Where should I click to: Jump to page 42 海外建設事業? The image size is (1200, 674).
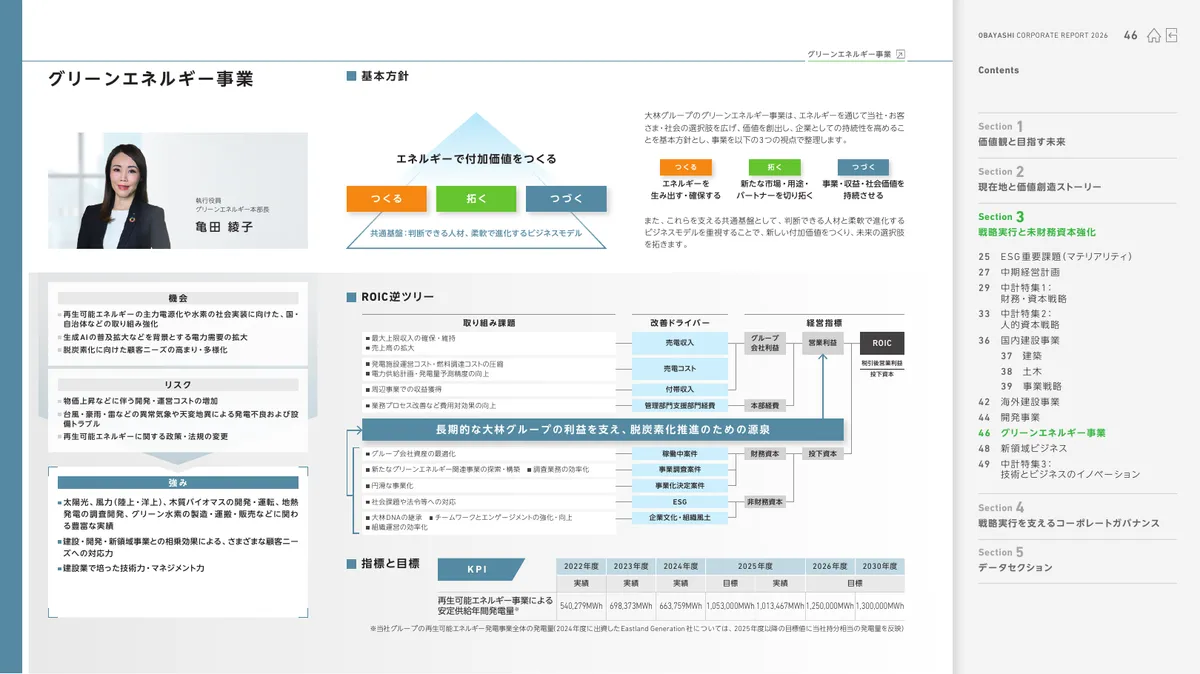pos(1019,402)
